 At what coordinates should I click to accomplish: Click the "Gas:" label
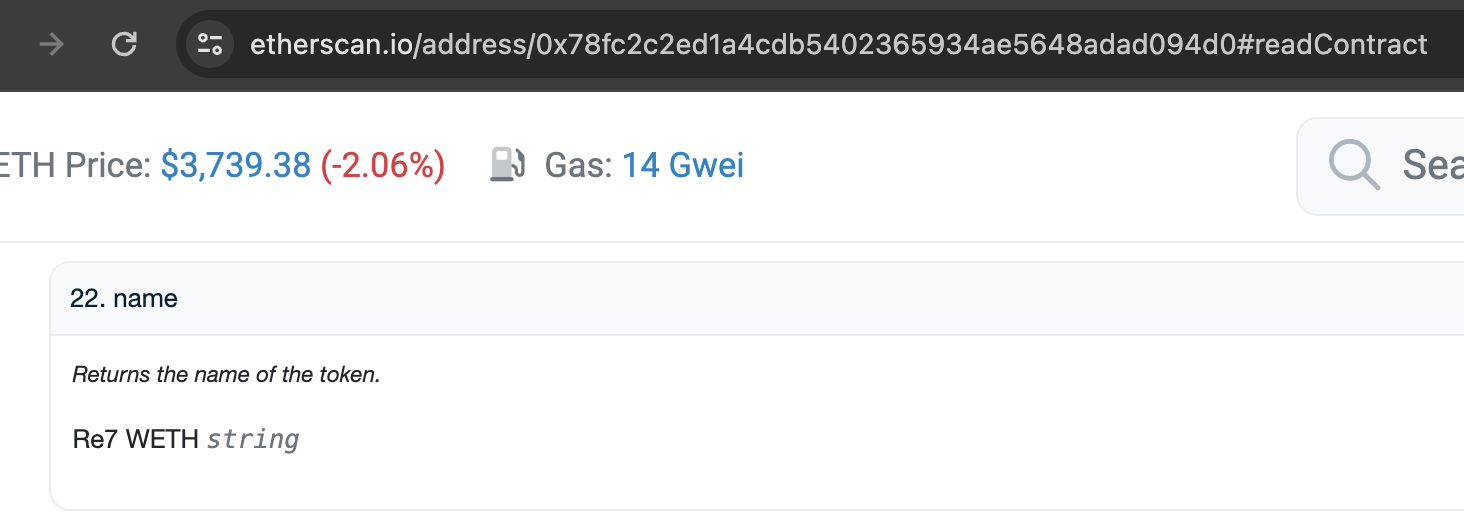coord(578,165)
